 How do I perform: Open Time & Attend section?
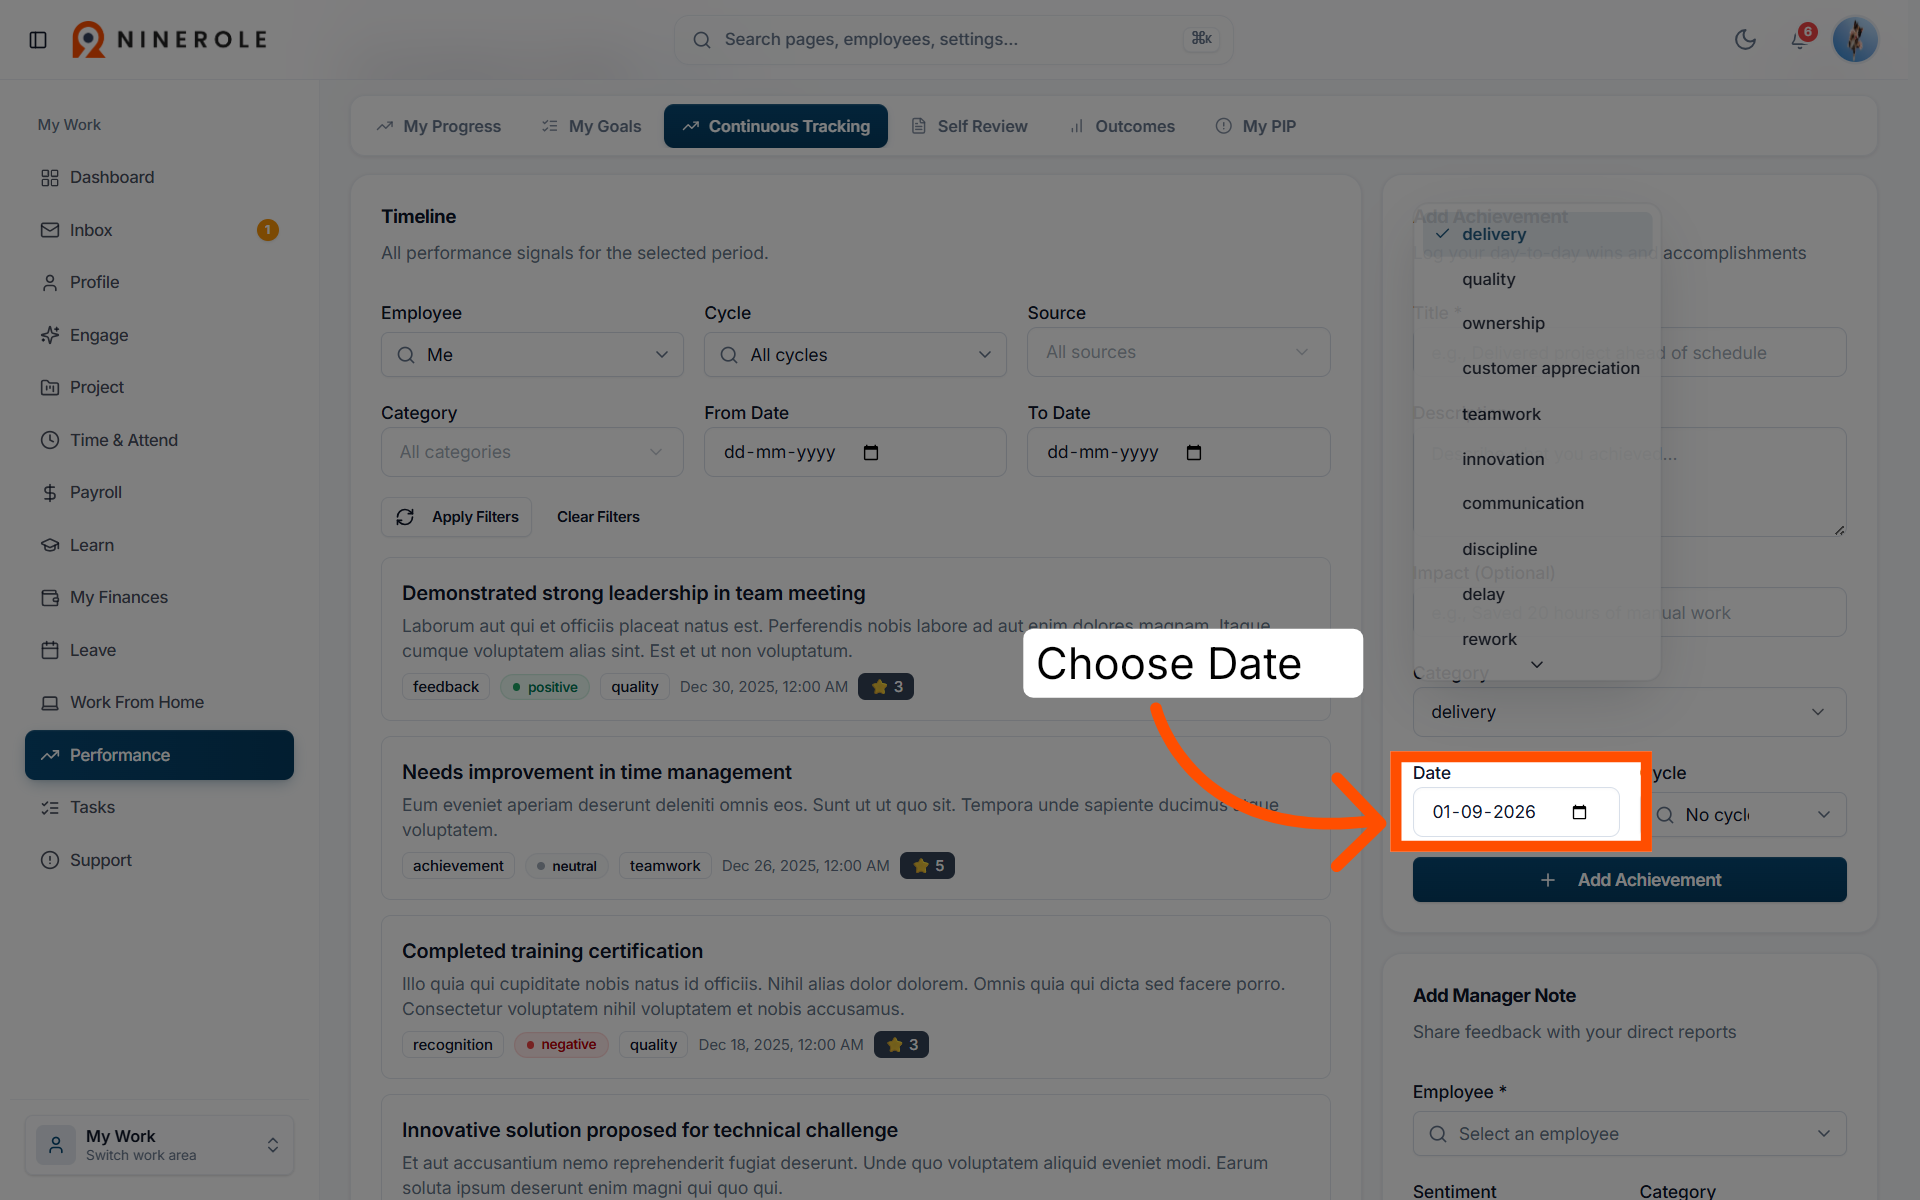(160, 440)
